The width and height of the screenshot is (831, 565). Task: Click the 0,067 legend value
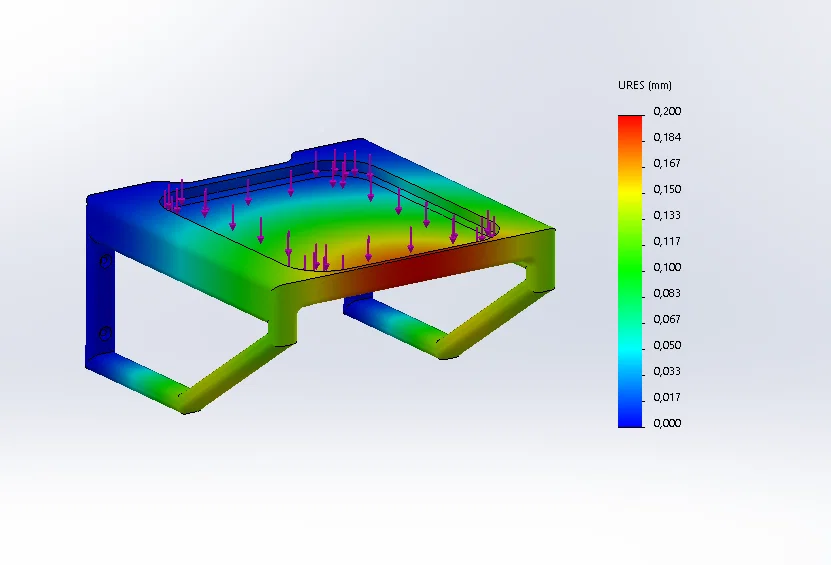tap(667, 319)
